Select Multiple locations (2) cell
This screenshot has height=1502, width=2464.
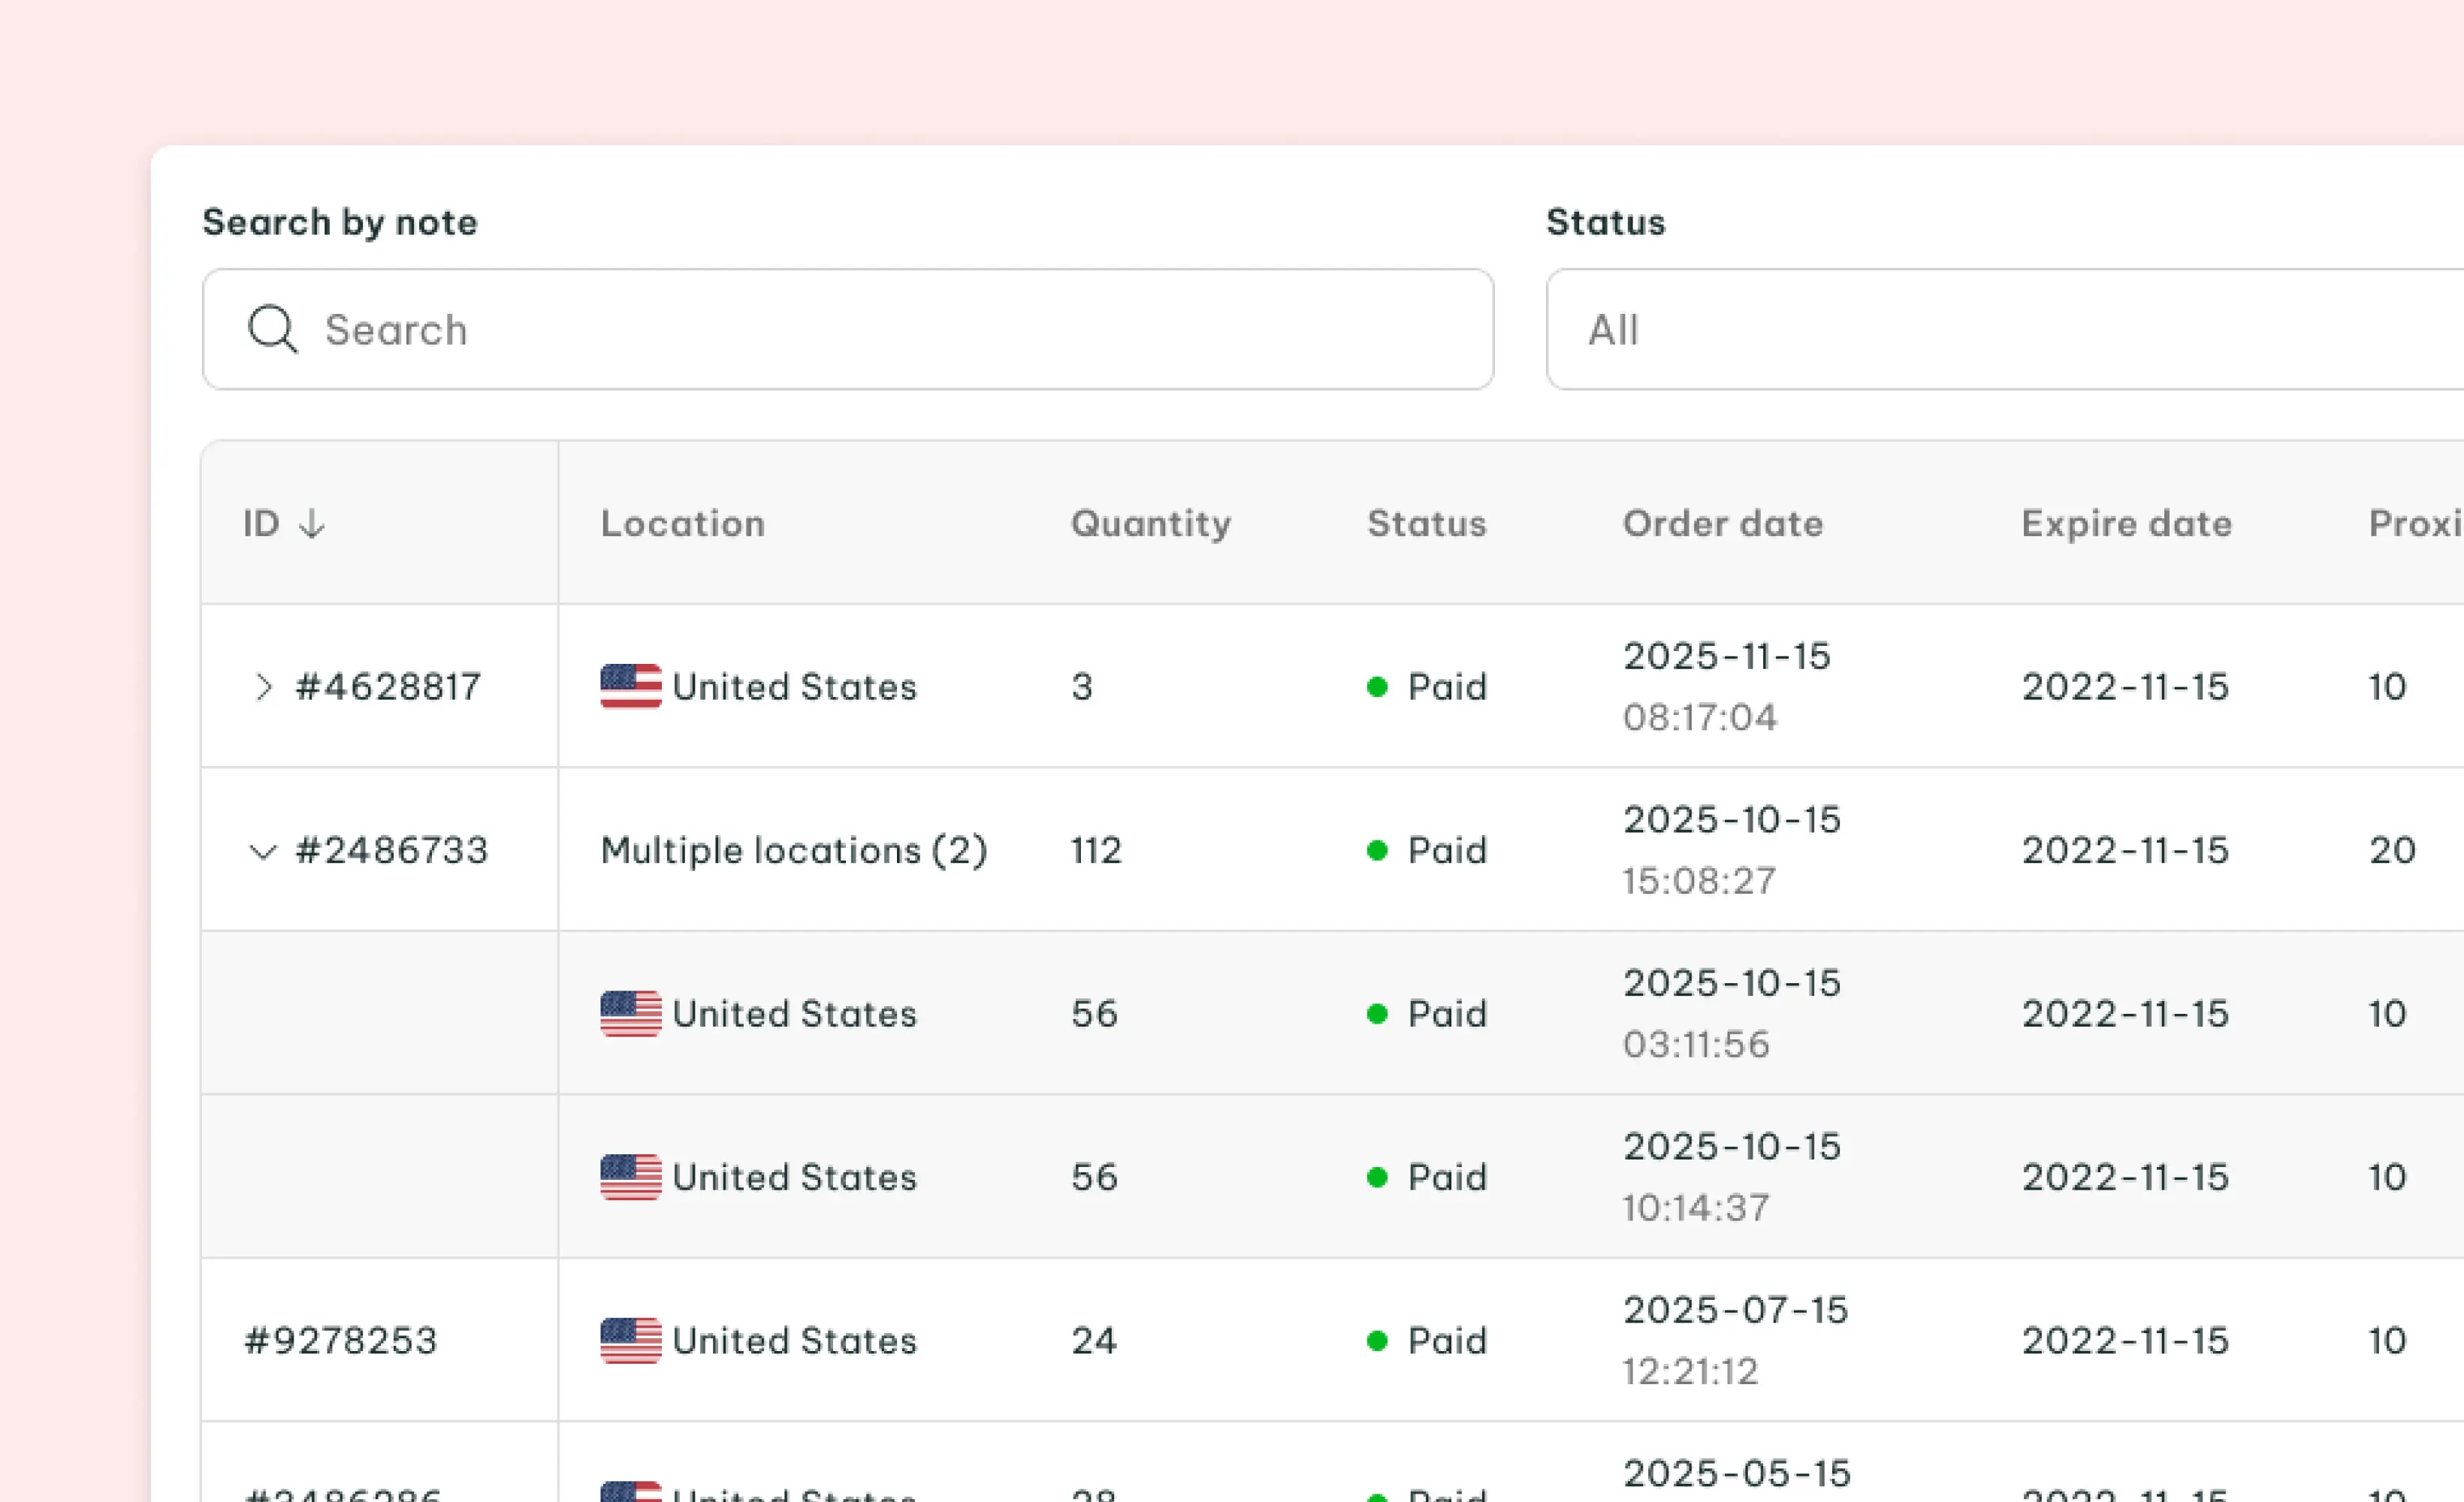click(794, 850)
